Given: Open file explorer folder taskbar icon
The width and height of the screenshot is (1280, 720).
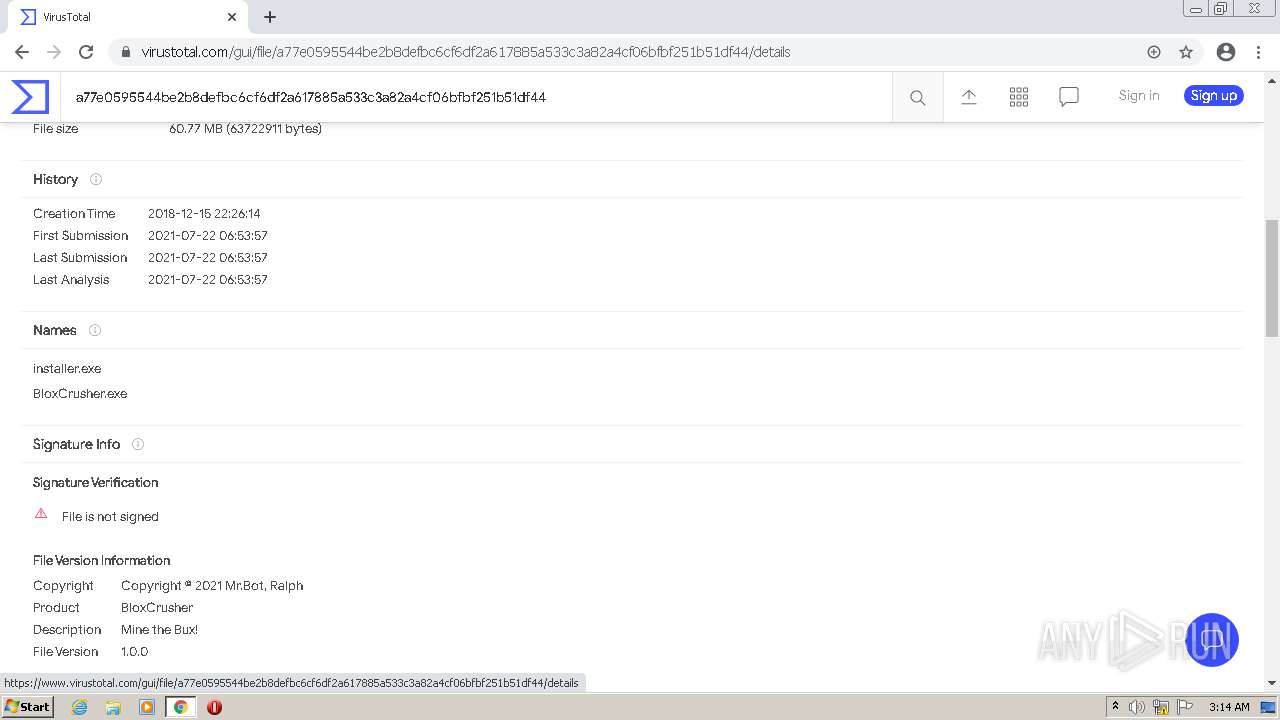Looking at the screenshot, I should [x=113, y=707].
